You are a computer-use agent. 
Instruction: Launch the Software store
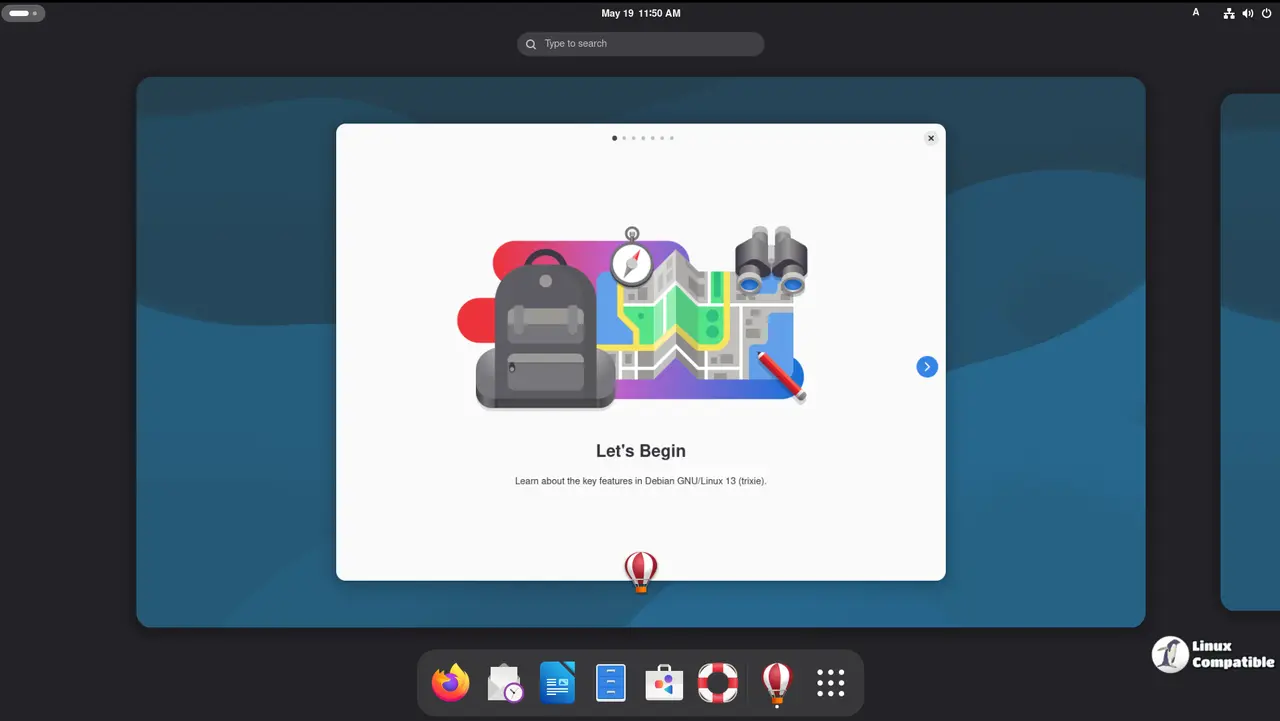click(664, 682)
